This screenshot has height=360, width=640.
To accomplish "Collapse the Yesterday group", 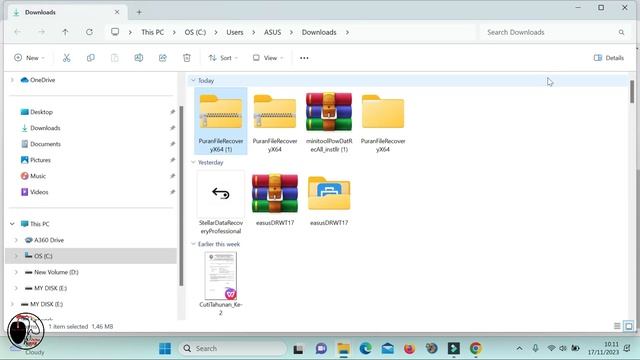I will click(193, 162).
